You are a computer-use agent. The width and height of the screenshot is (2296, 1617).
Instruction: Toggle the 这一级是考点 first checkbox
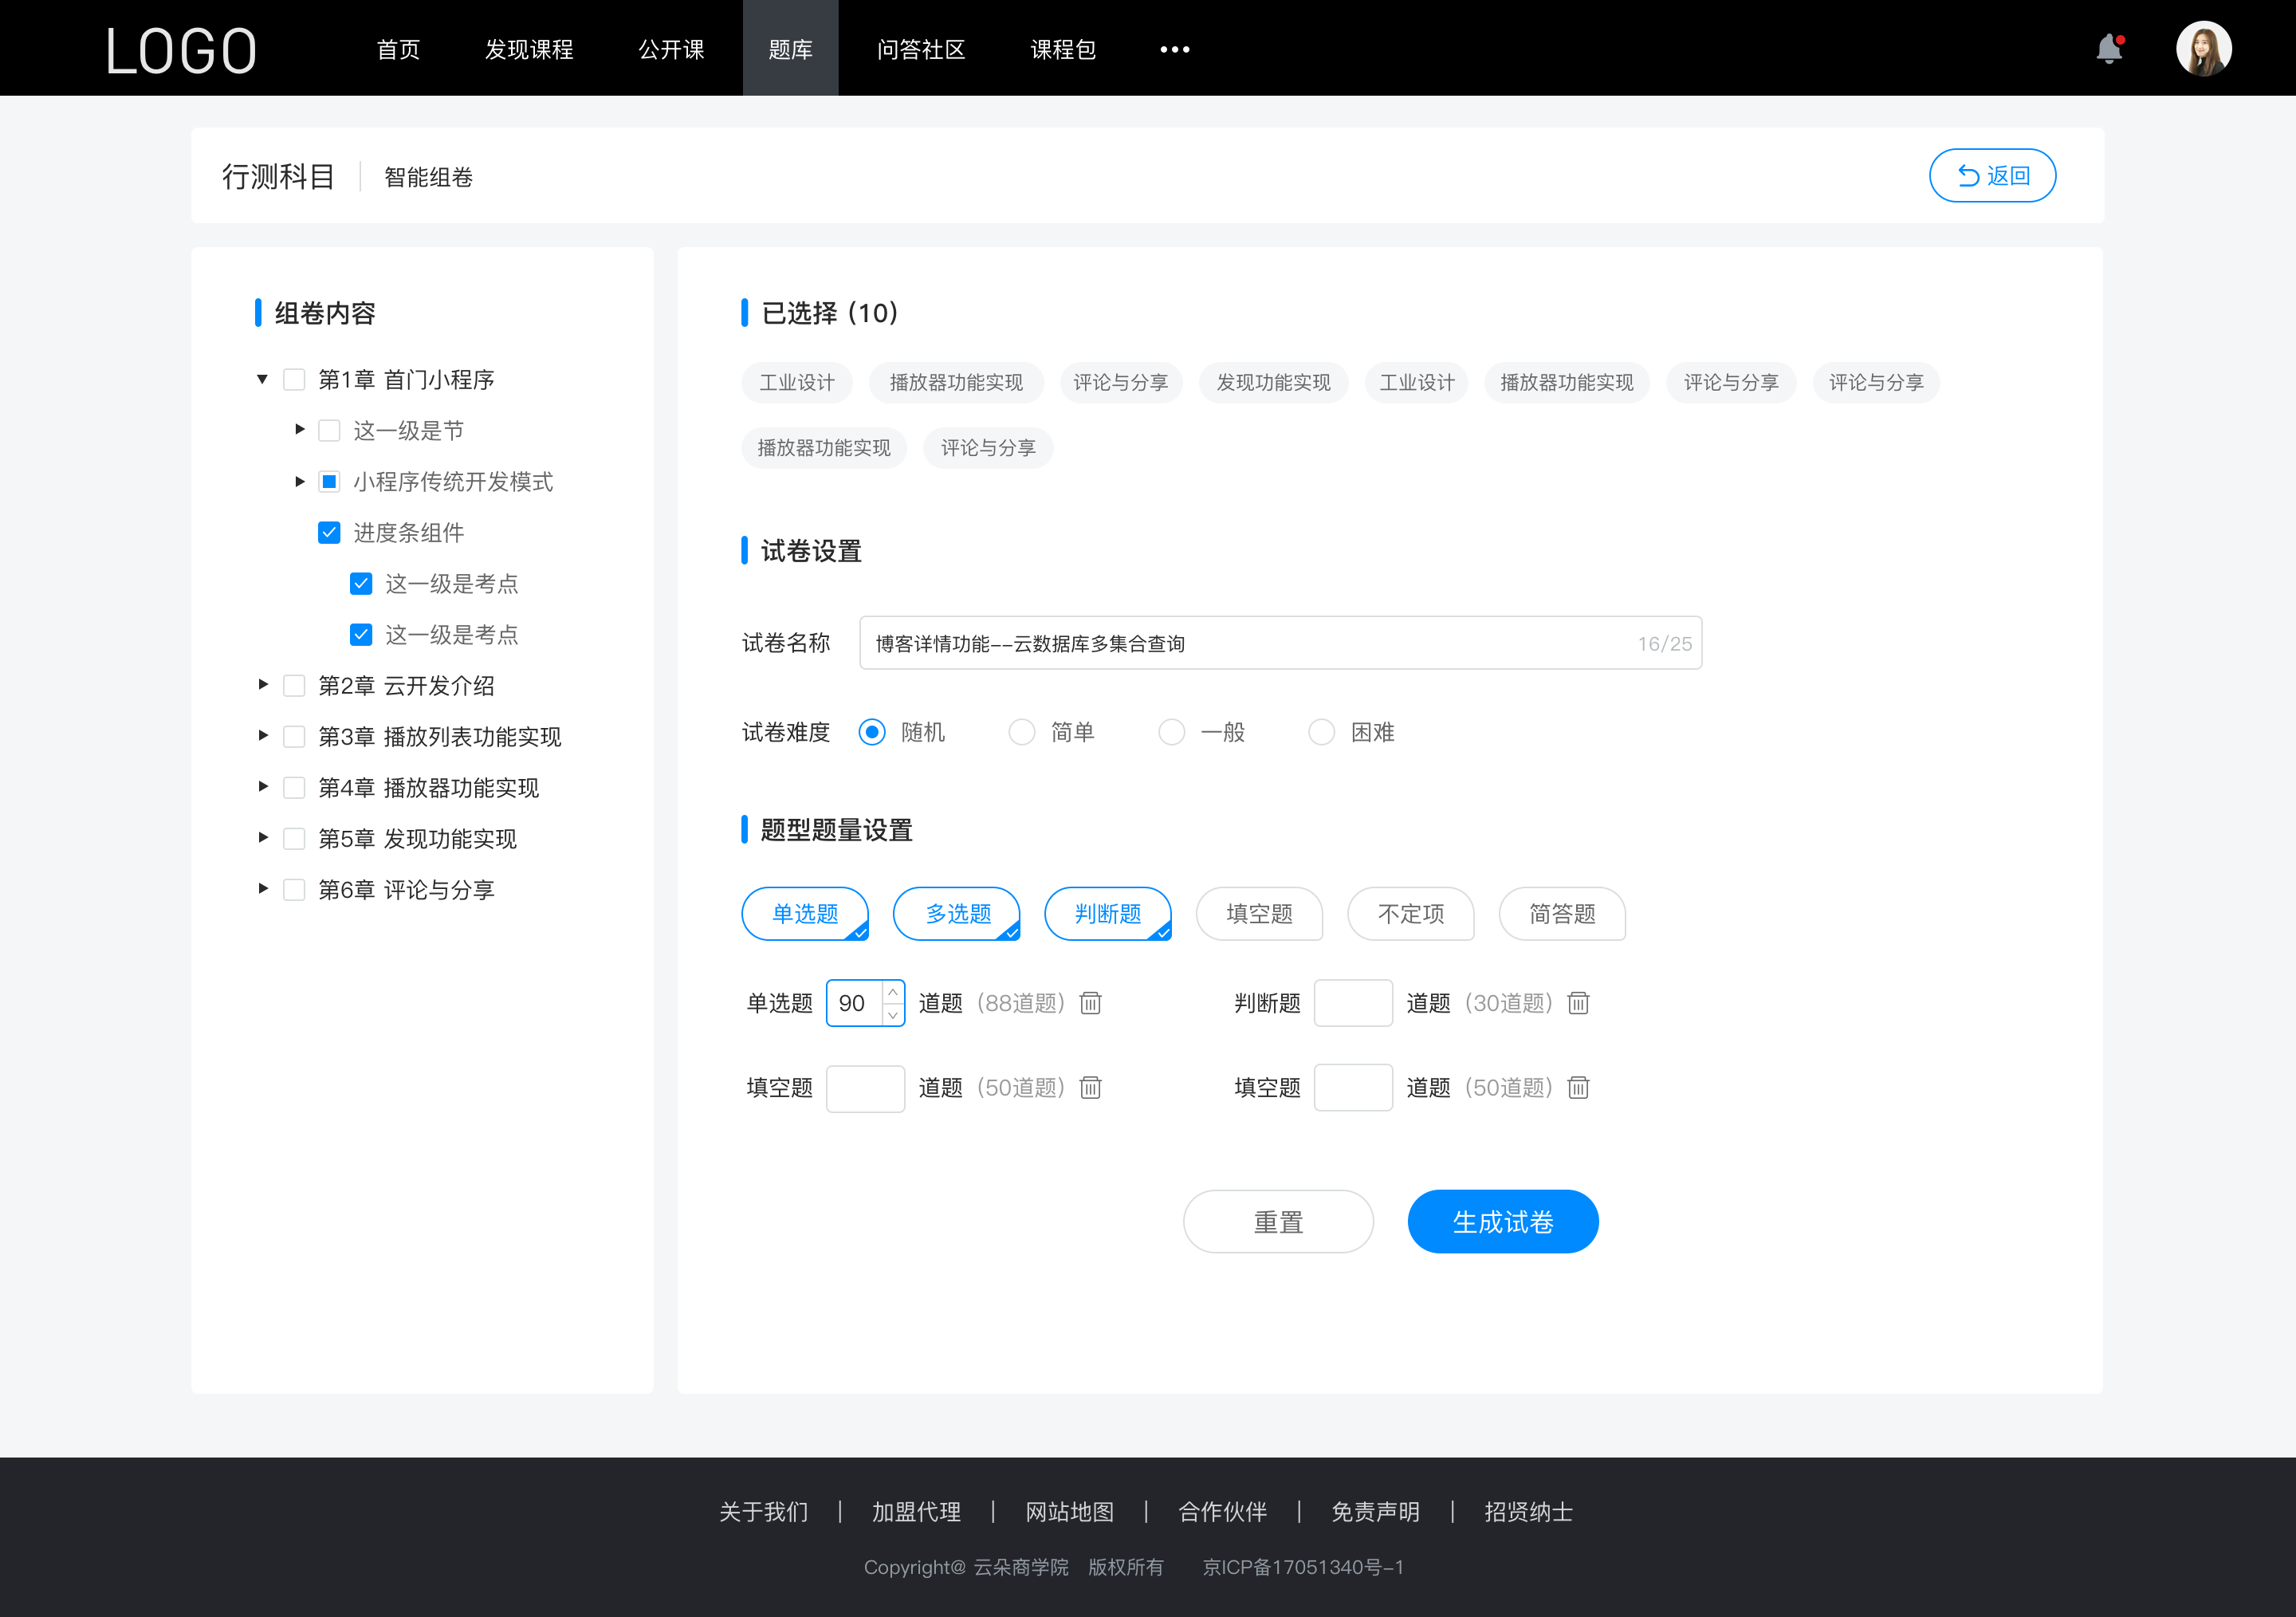[x=359, y=584]
